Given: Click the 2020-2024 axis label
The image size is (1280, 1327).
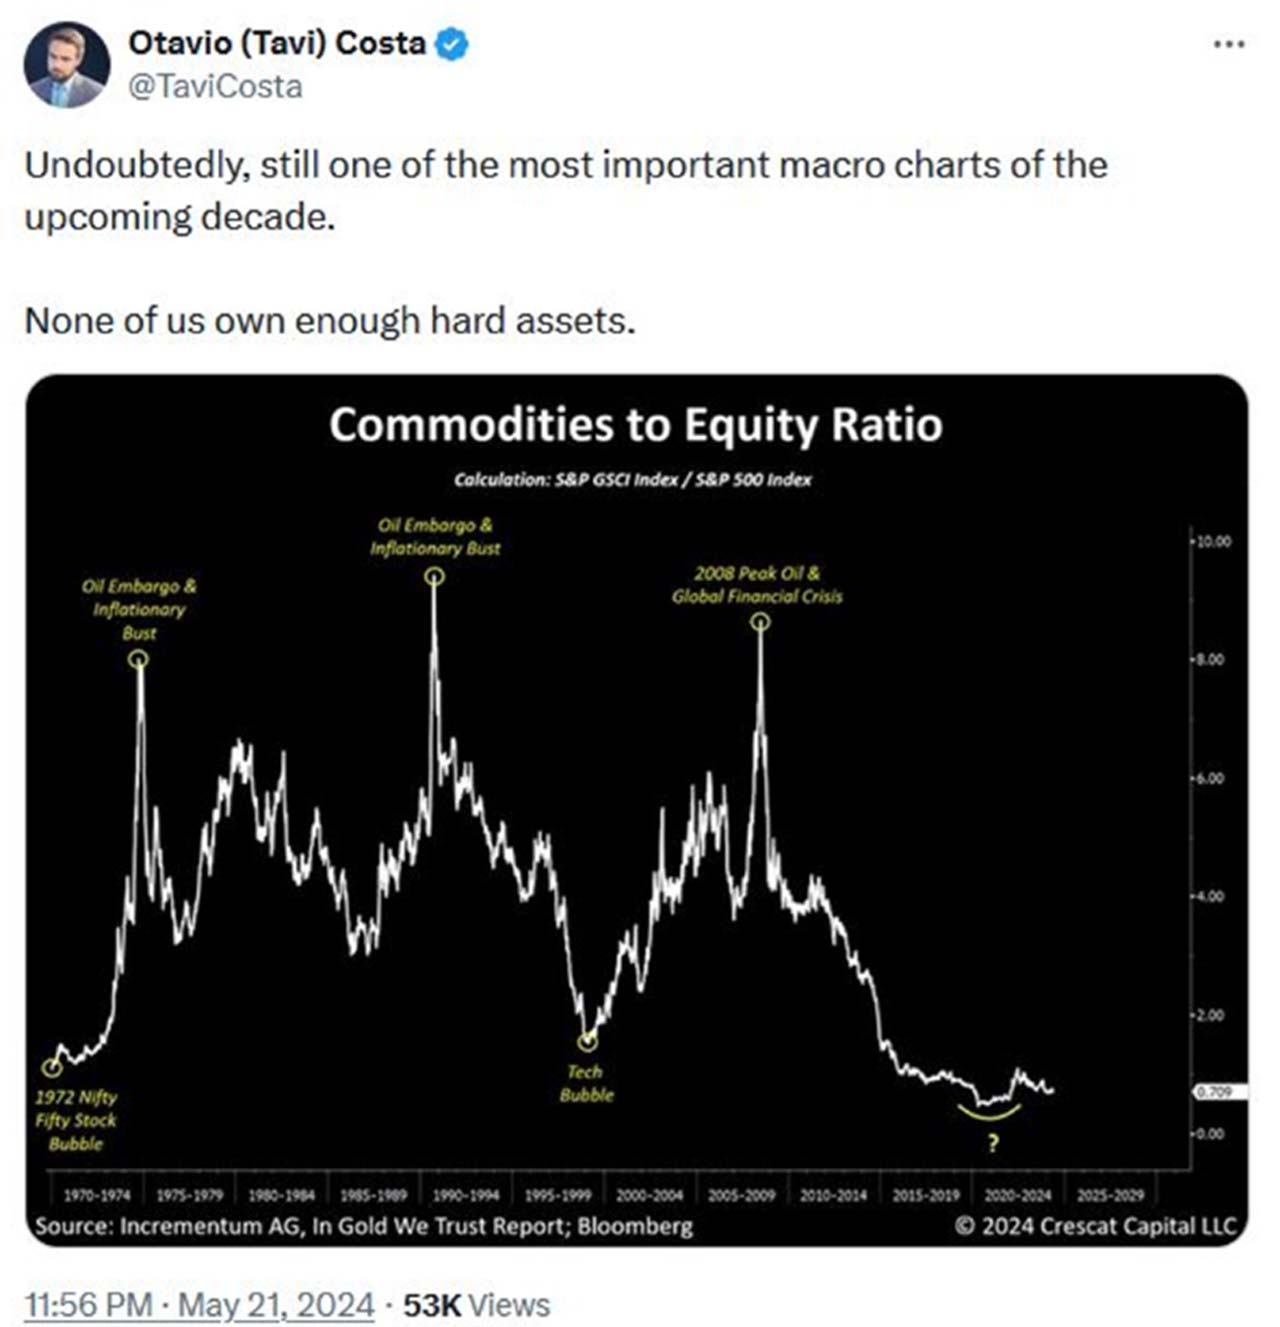Looking at the screenshot, I should [x=1018, y=1194].
